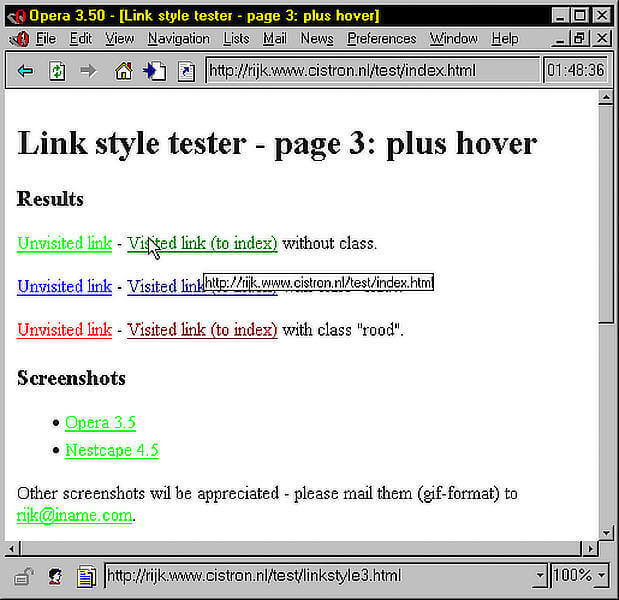Click the person face icon in status bar
This screenshot has height=600, width=619.
56,576
